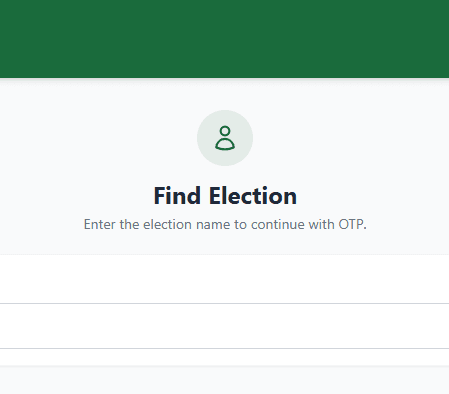Click the election name instruction subtitle
449x394 pixels.
[x=225, y=224]
